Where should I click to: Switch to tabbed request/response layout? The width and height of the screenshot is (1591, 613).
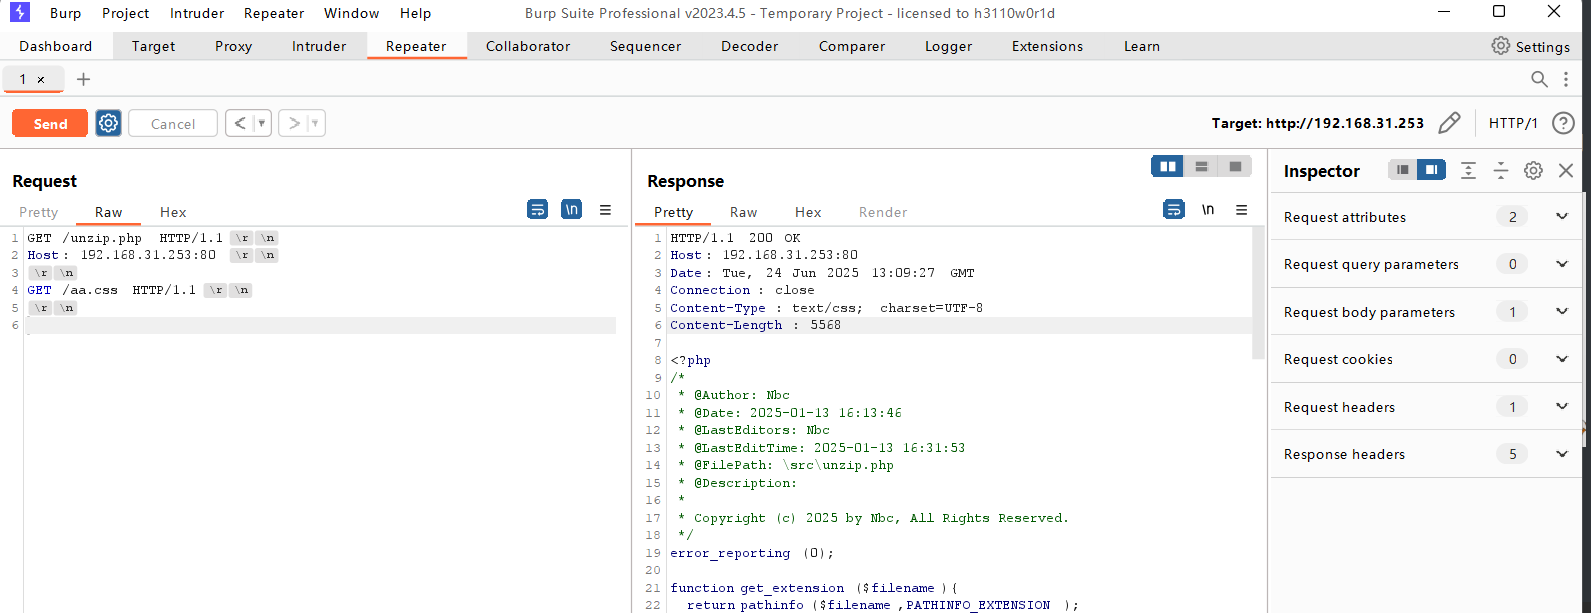pyautogui.click(x=1235, y=166)
